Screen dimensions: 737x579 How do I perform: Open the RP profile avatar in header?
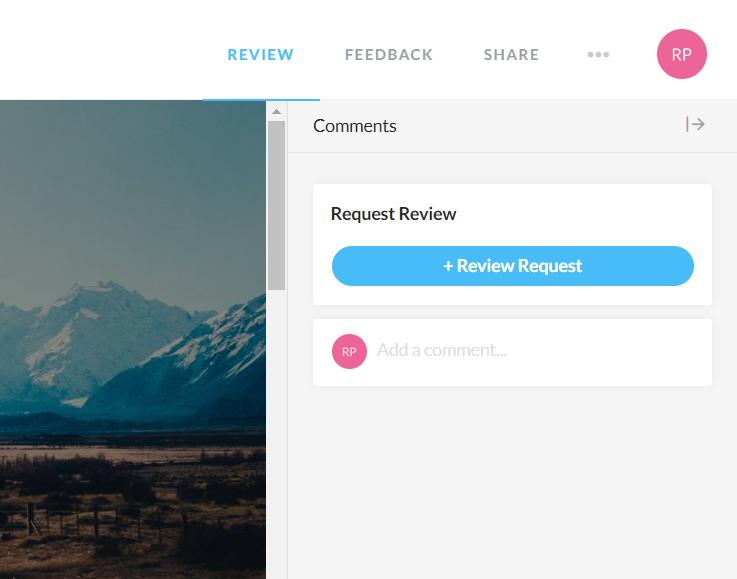[681, 55]
